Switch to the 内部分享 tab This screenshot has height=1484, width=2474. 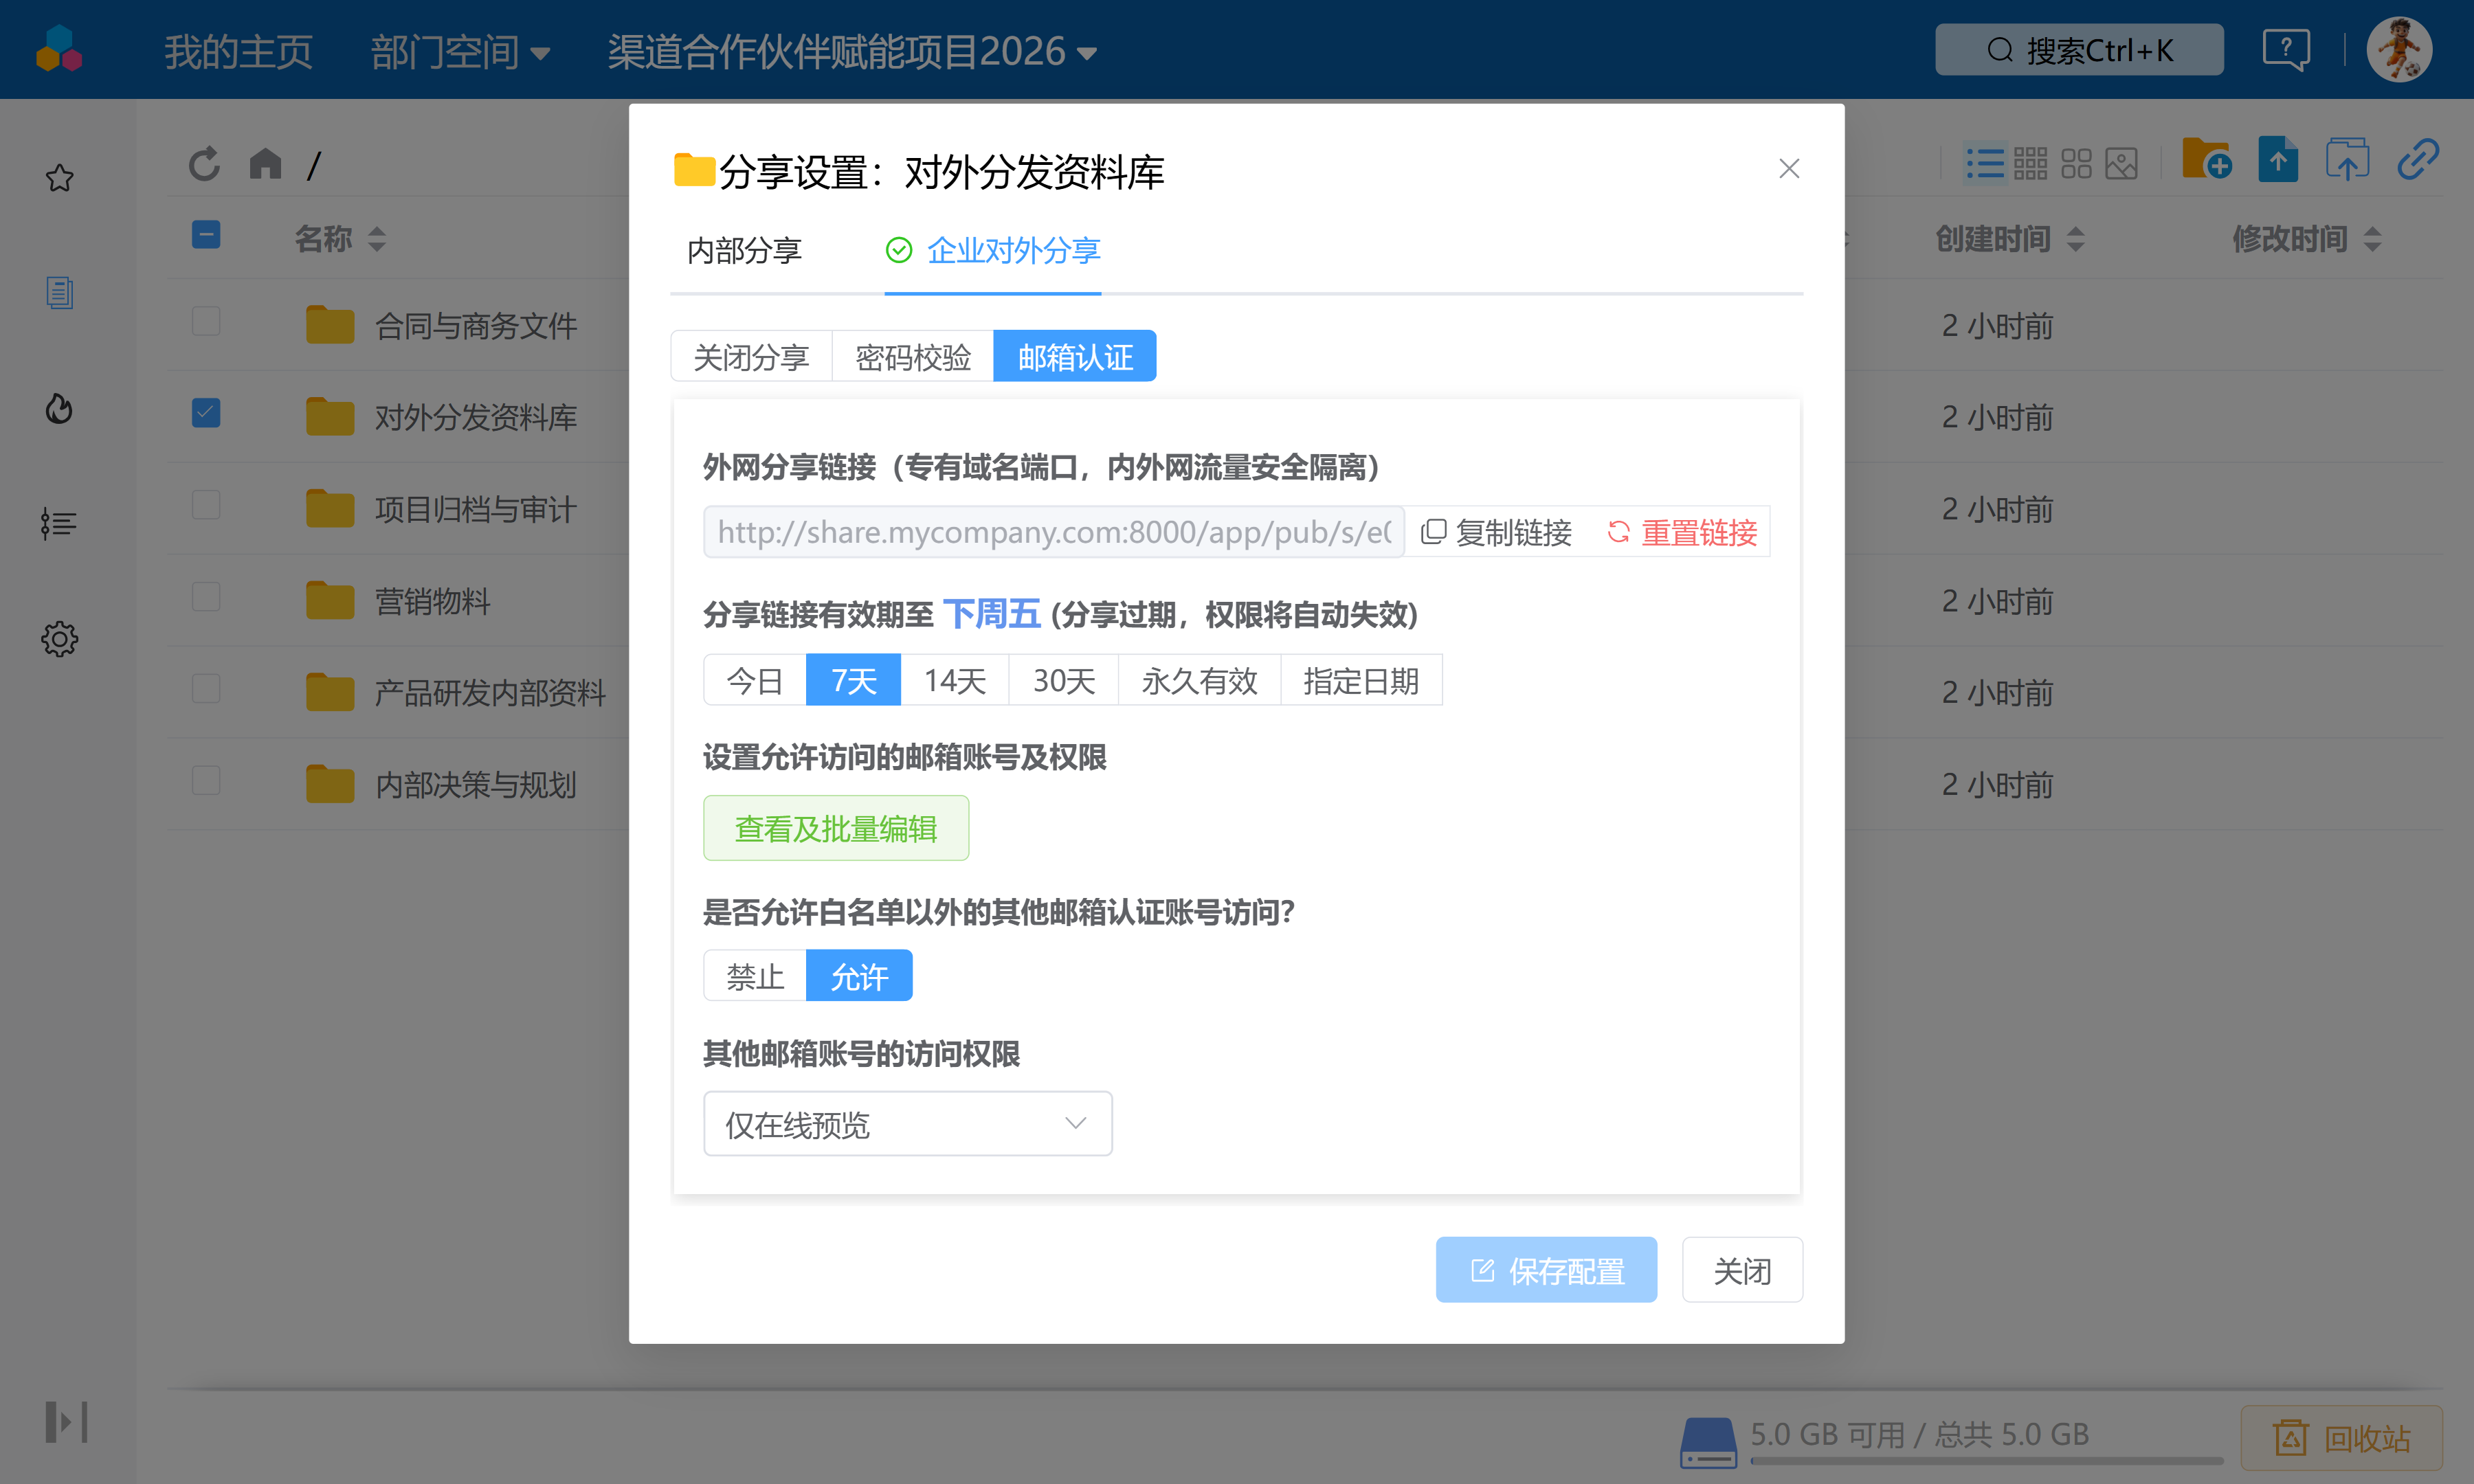[x=743, y=251]
